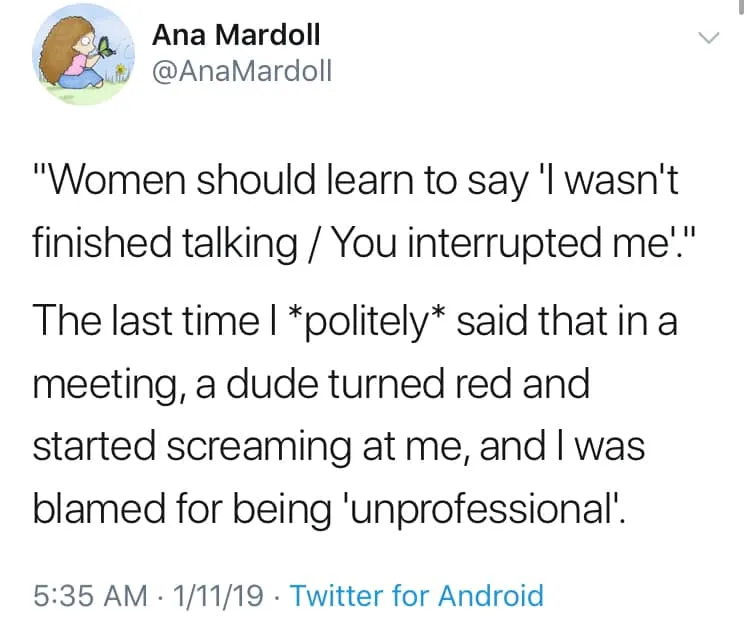750x633 pixels.
Task: Click the "meeting, a dude turned red" line
Action: [x=311, y=385]
